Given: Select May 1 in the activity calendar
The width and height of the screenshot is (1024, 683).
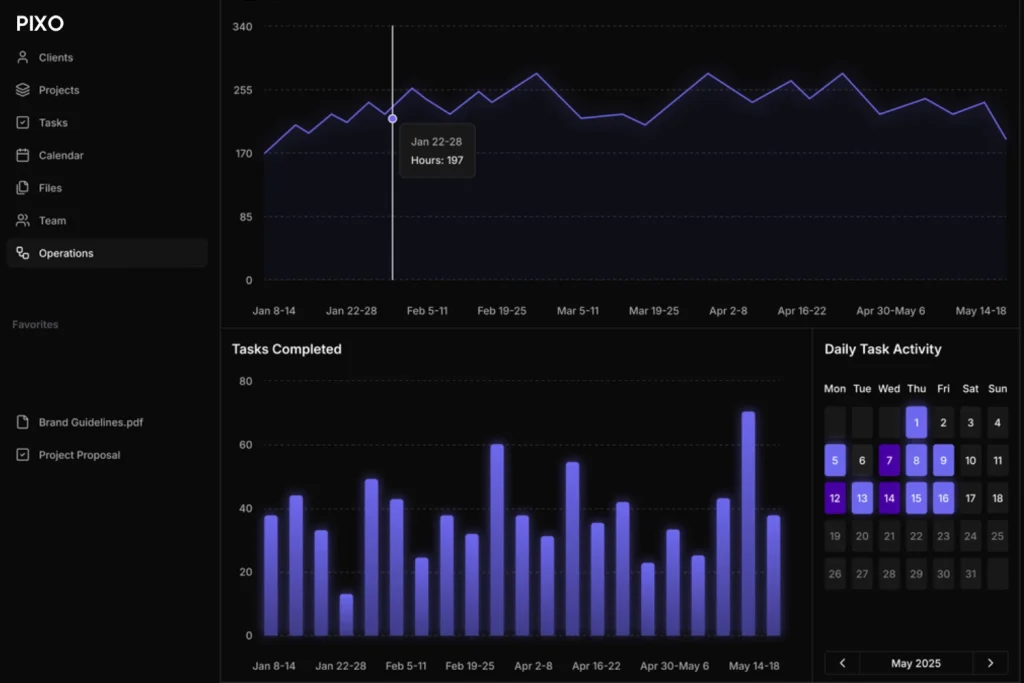Looking at the screenshot, I should pos(916,422).
